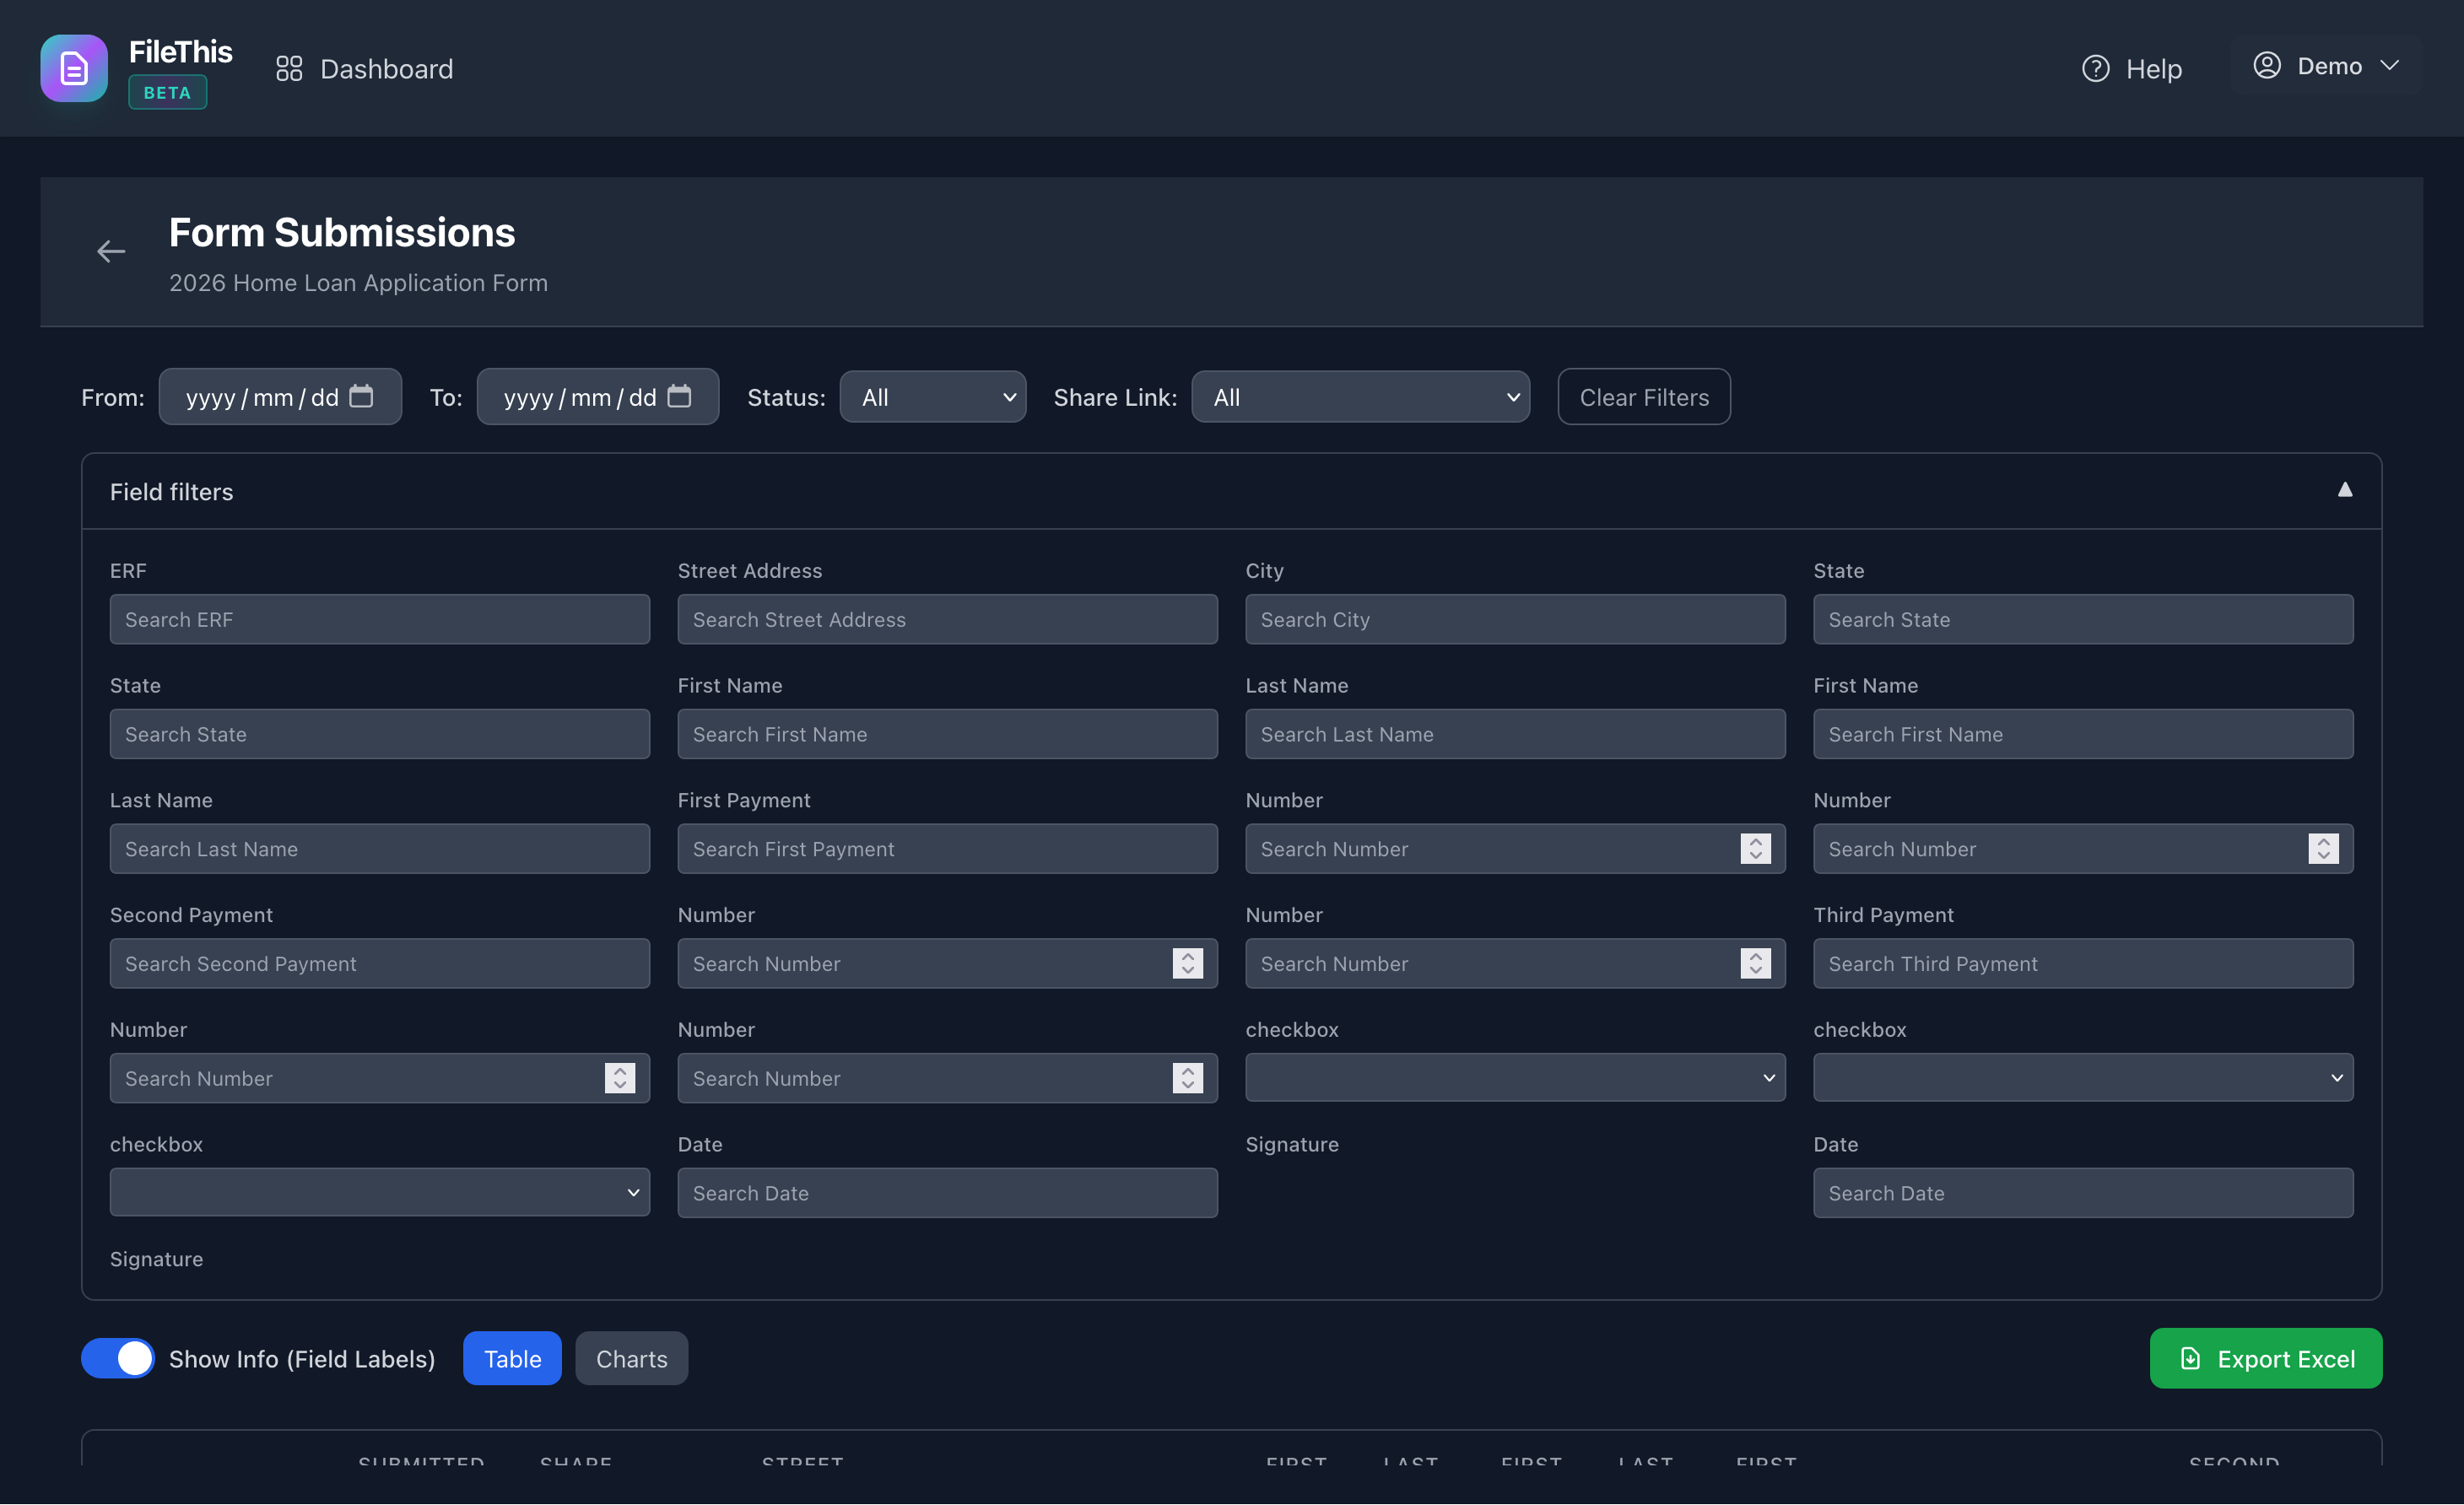This screenshot has height=1505, width=2464.
Task: Open the Dashboard grid icon
Action: 290,68
